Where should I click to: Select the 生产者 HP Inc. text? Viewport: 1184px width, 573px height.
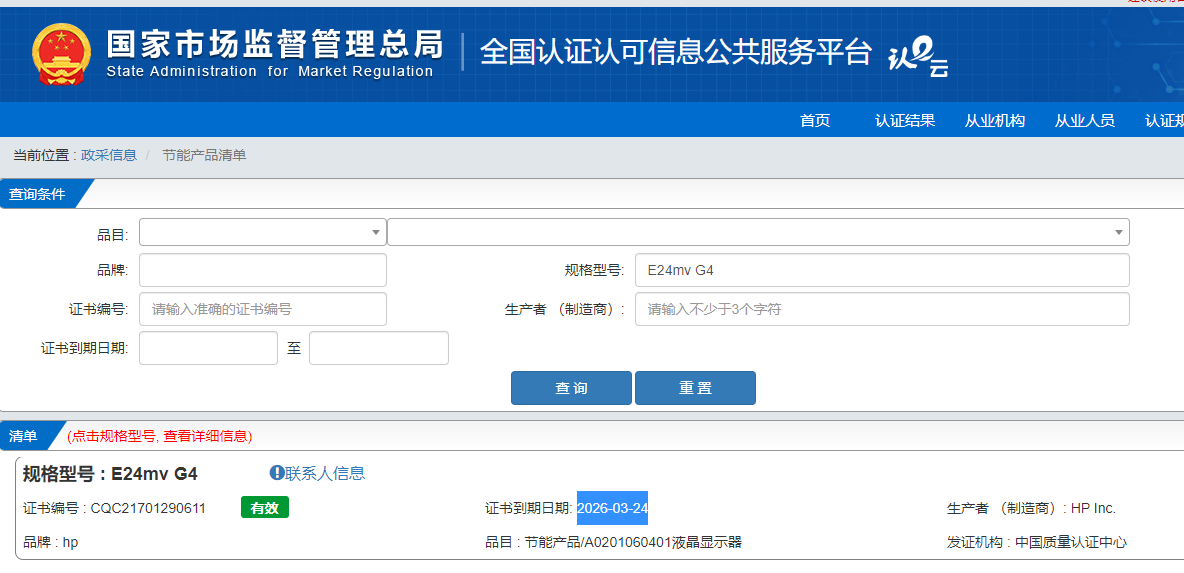coord(1031,509)
